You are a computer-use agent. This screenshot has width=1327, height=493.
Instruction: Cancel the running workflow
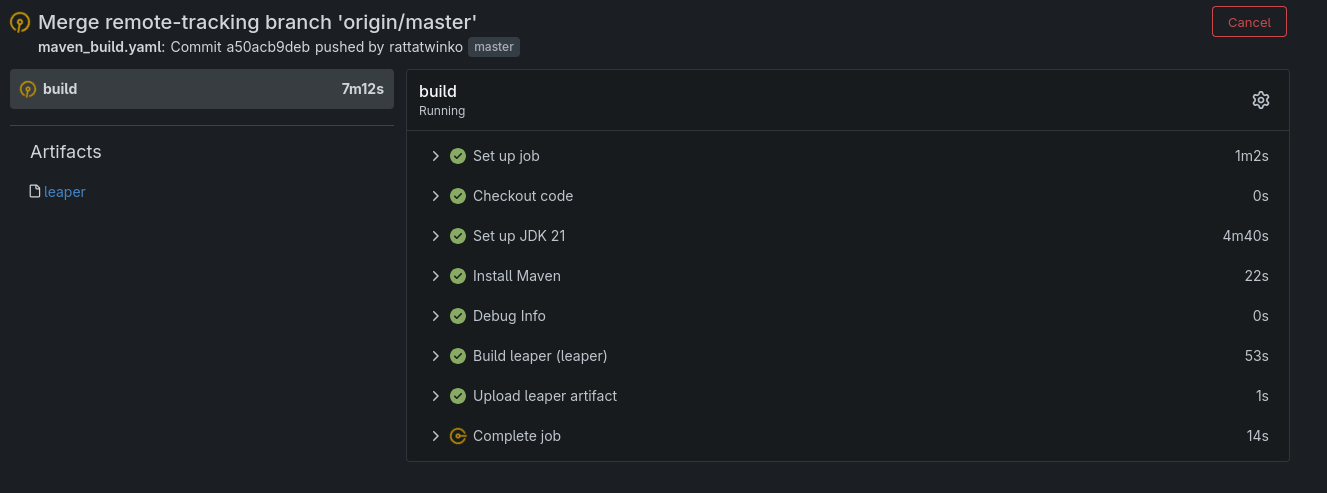(x=1249, y=22)
